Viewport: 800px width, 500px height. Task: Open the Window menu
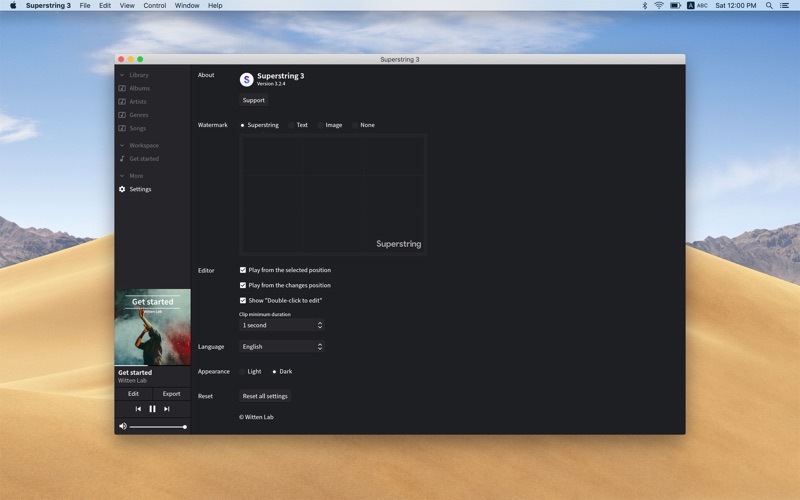click(187, 6)
